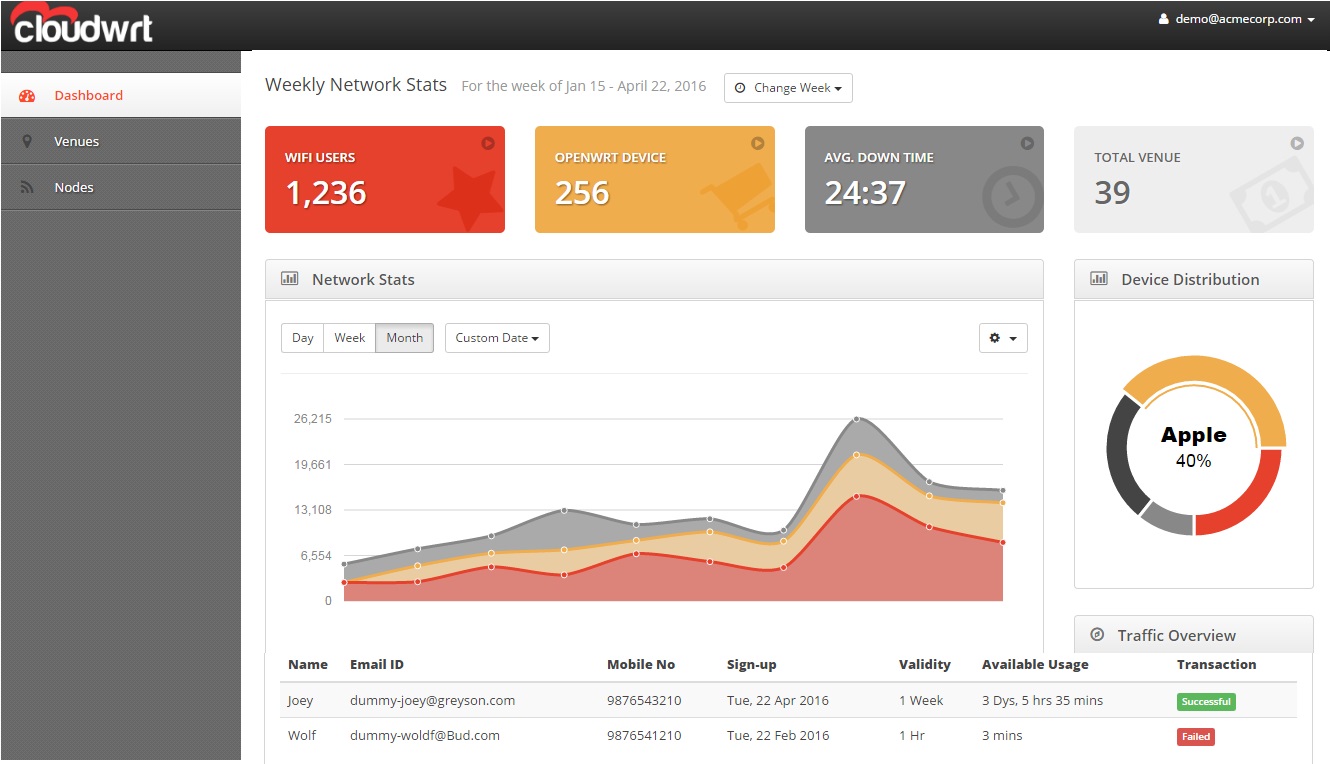This screenshot has height=764, width=1330.
Task: Open the Change Week dropdown
Action: tap(788, 88)
